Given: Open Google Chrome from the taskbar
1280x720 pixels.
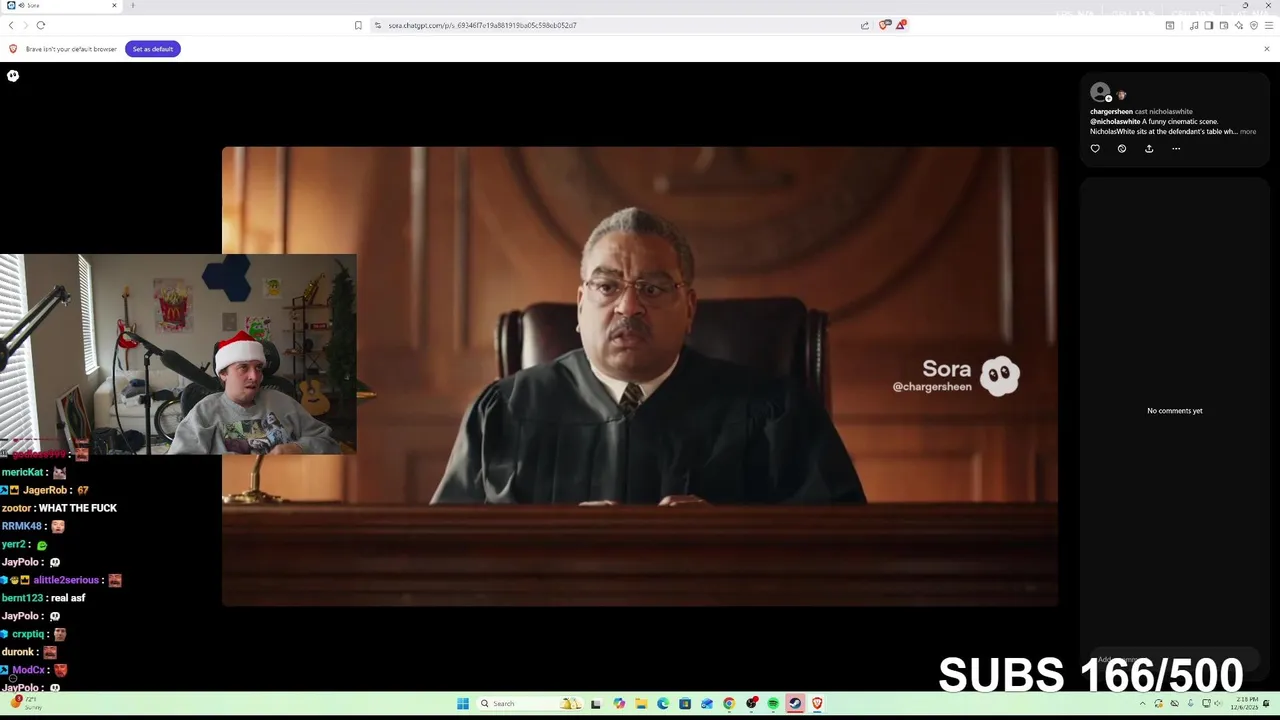Looking at the screenshot, I should [x=729, y=703].
